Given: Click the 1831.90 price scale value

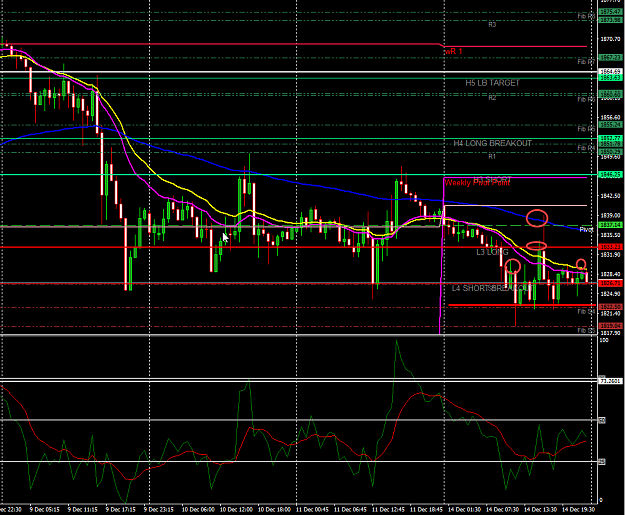Looking at the screenshot, I should click(x=610, y=254).
